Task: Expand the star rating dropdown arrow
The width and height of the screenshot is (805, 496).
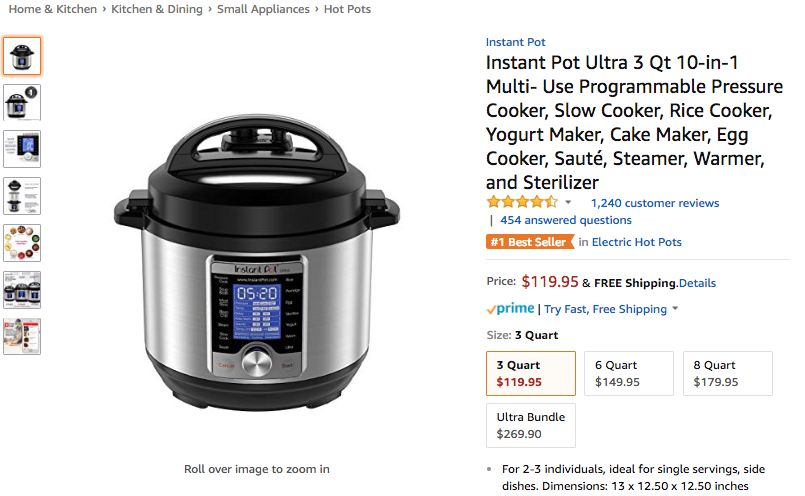Action: 568,202
